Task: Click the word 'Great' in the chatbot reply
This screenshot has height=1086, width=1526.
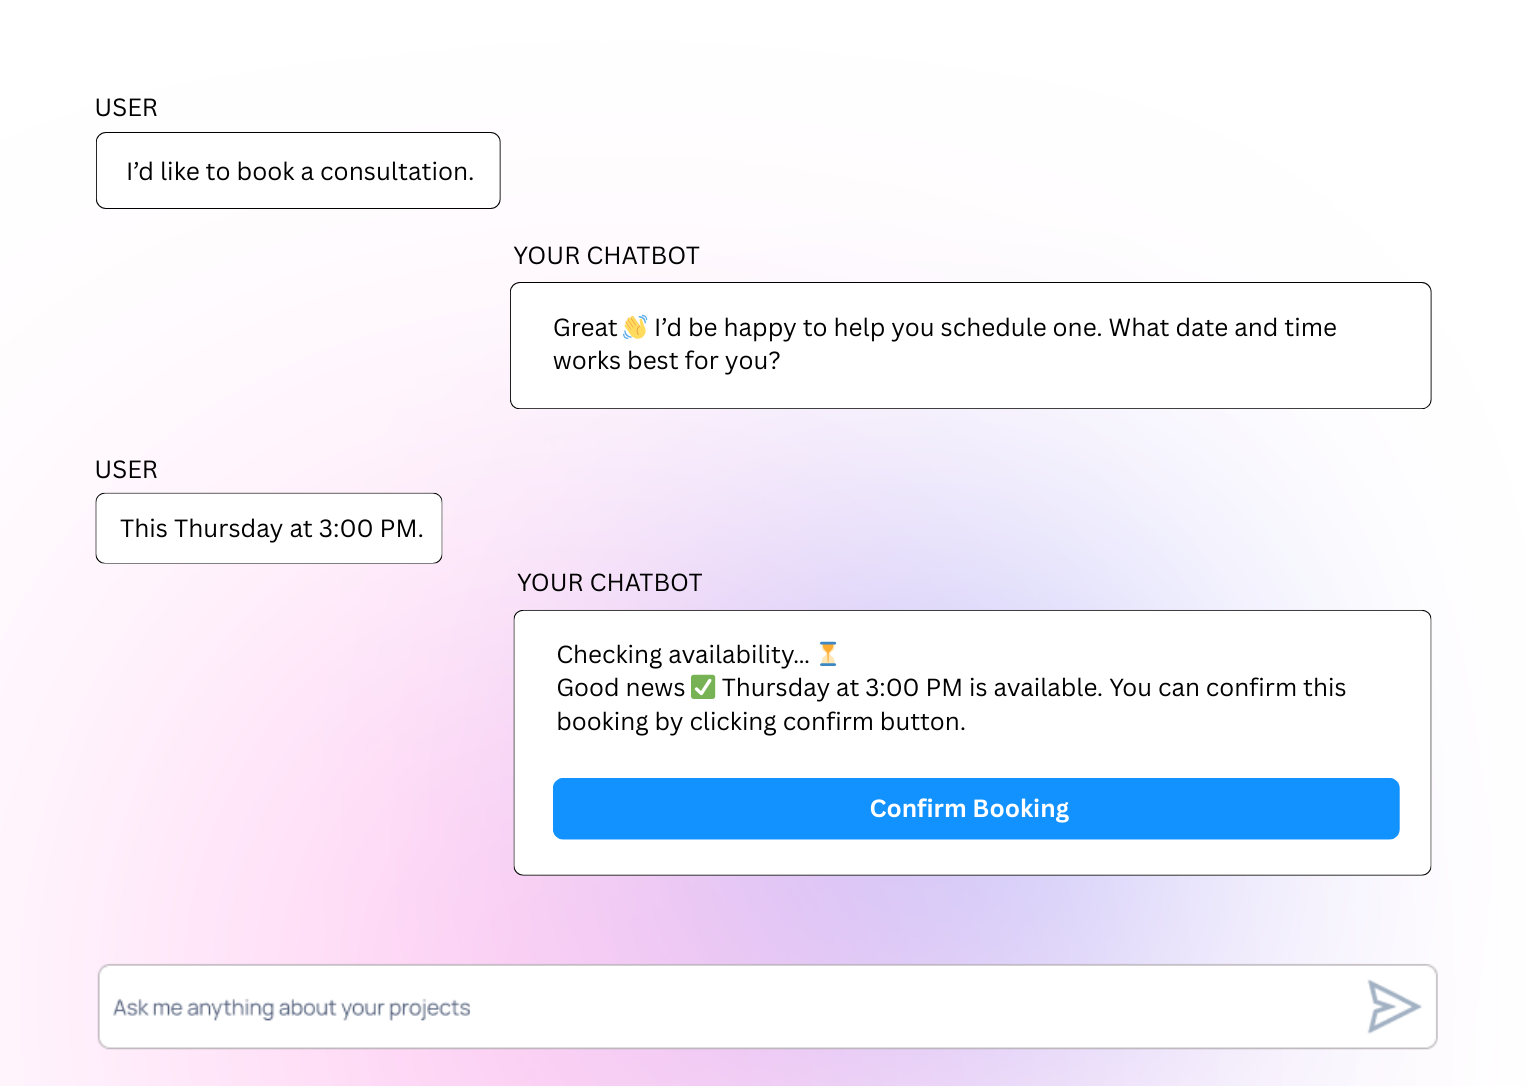Action: [585, 328]
